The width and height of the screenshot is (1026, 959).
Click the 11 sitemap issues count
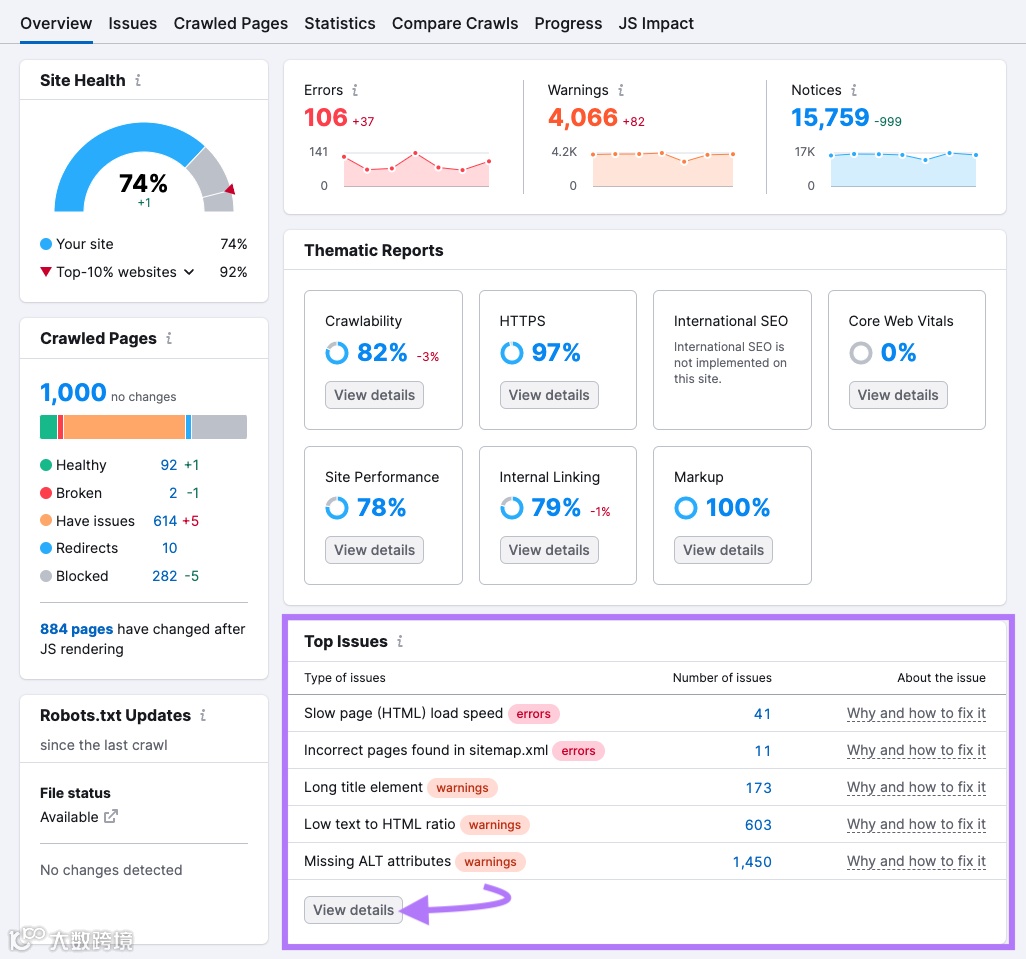click(x=763, y=751)
